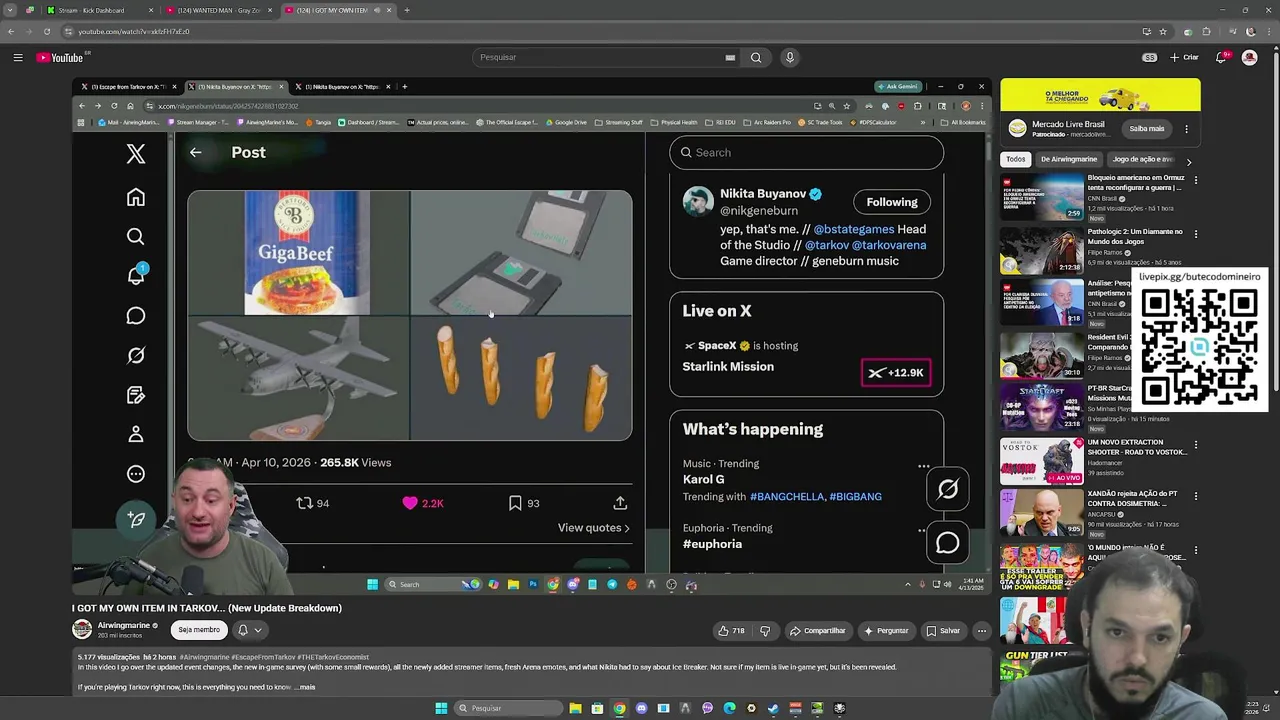
Task: Open options menu for Mercado Livre ad
Action: click(1187, 129)
